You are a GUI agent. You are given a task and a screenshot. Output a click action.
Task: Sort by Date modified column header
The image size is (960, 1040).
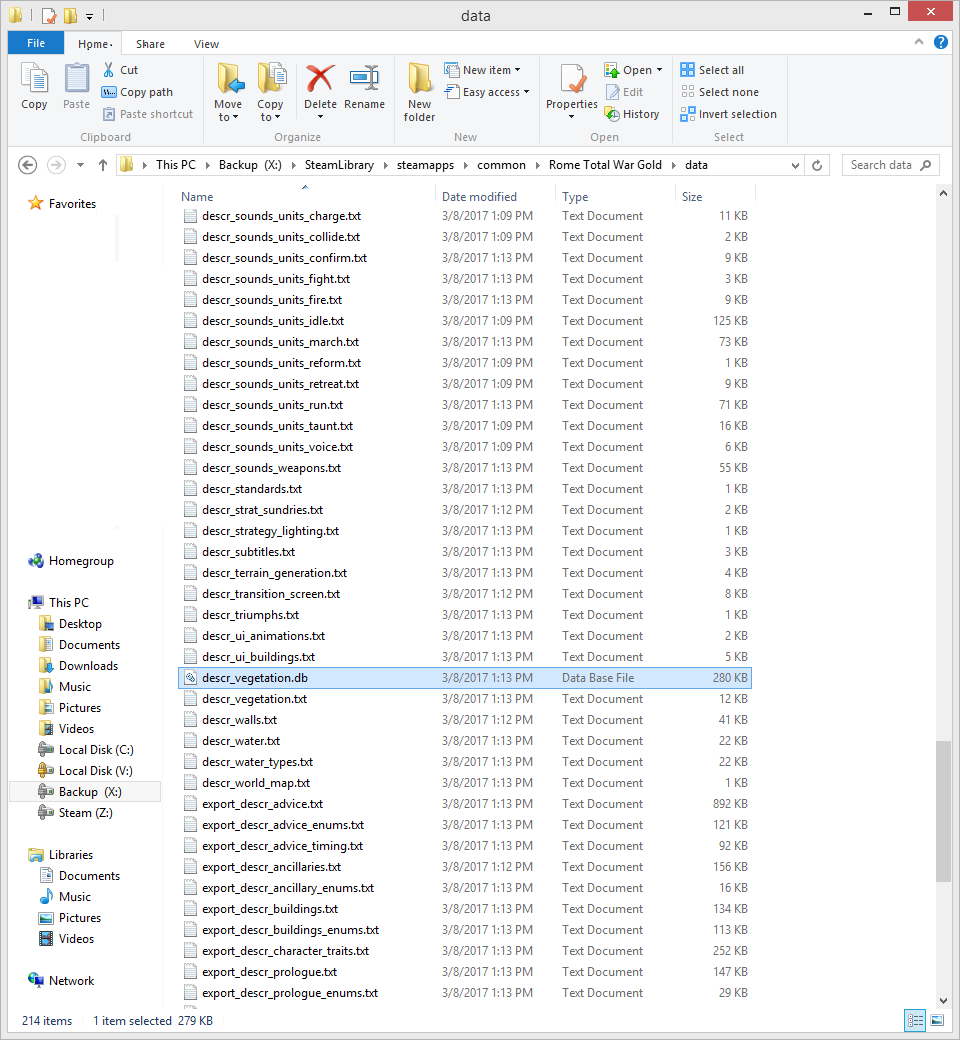[x=479, y=196]
